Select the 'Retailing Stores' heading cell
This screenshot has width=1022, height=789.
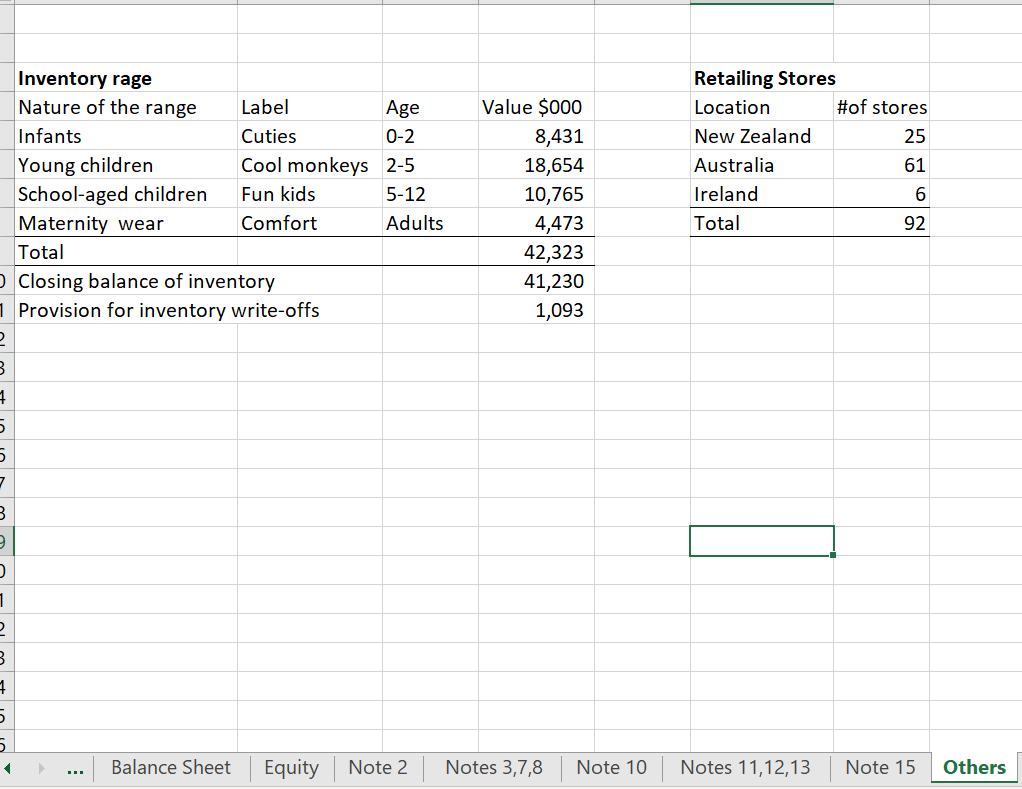(x=761, y=78)
